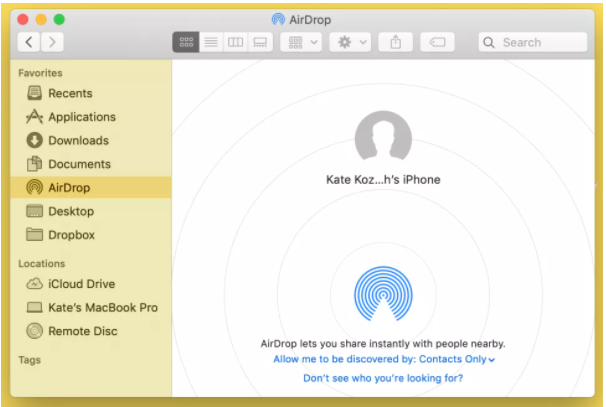Viewport: 606px width, 407px height.
Task: Select Kate Koz...h's iPhone avatar
Action: click(x=383, y=137)
